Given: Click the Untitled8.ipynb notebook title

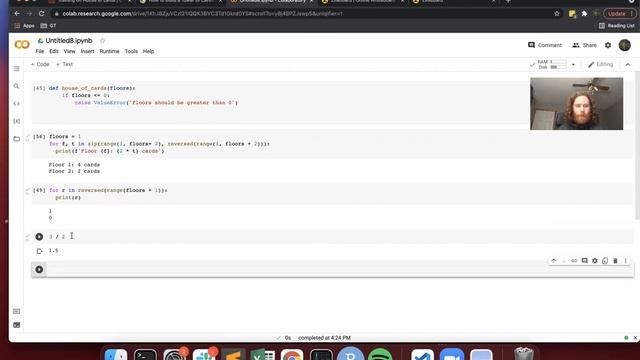Looking at the screenshot, I should click(x=69, y=41).
